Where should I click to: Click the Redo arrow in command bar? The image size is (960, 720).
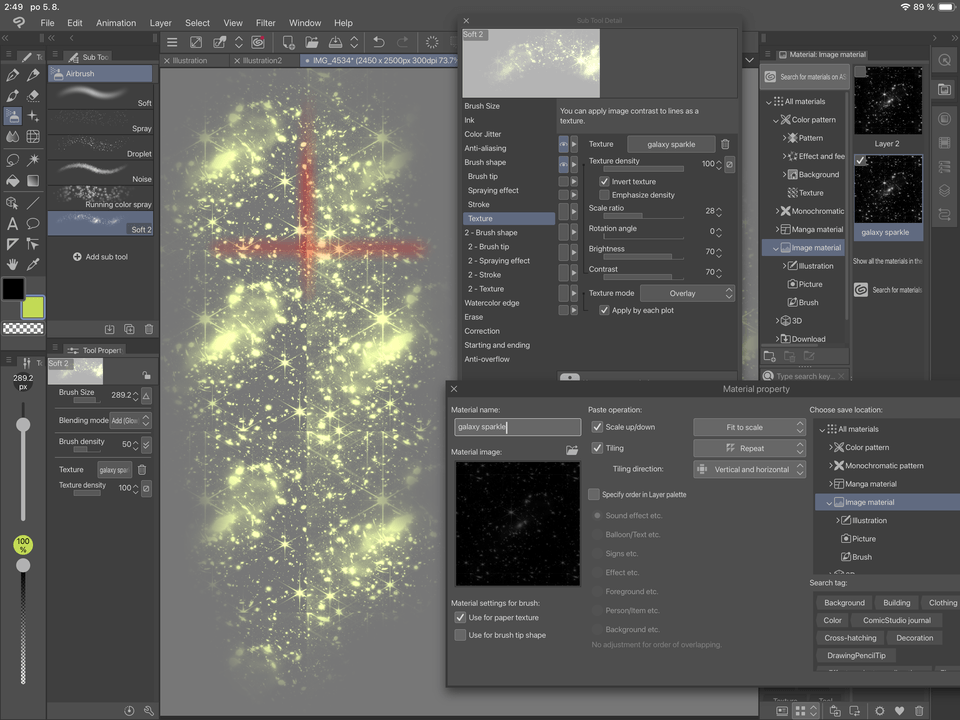[x=402, y=42]
